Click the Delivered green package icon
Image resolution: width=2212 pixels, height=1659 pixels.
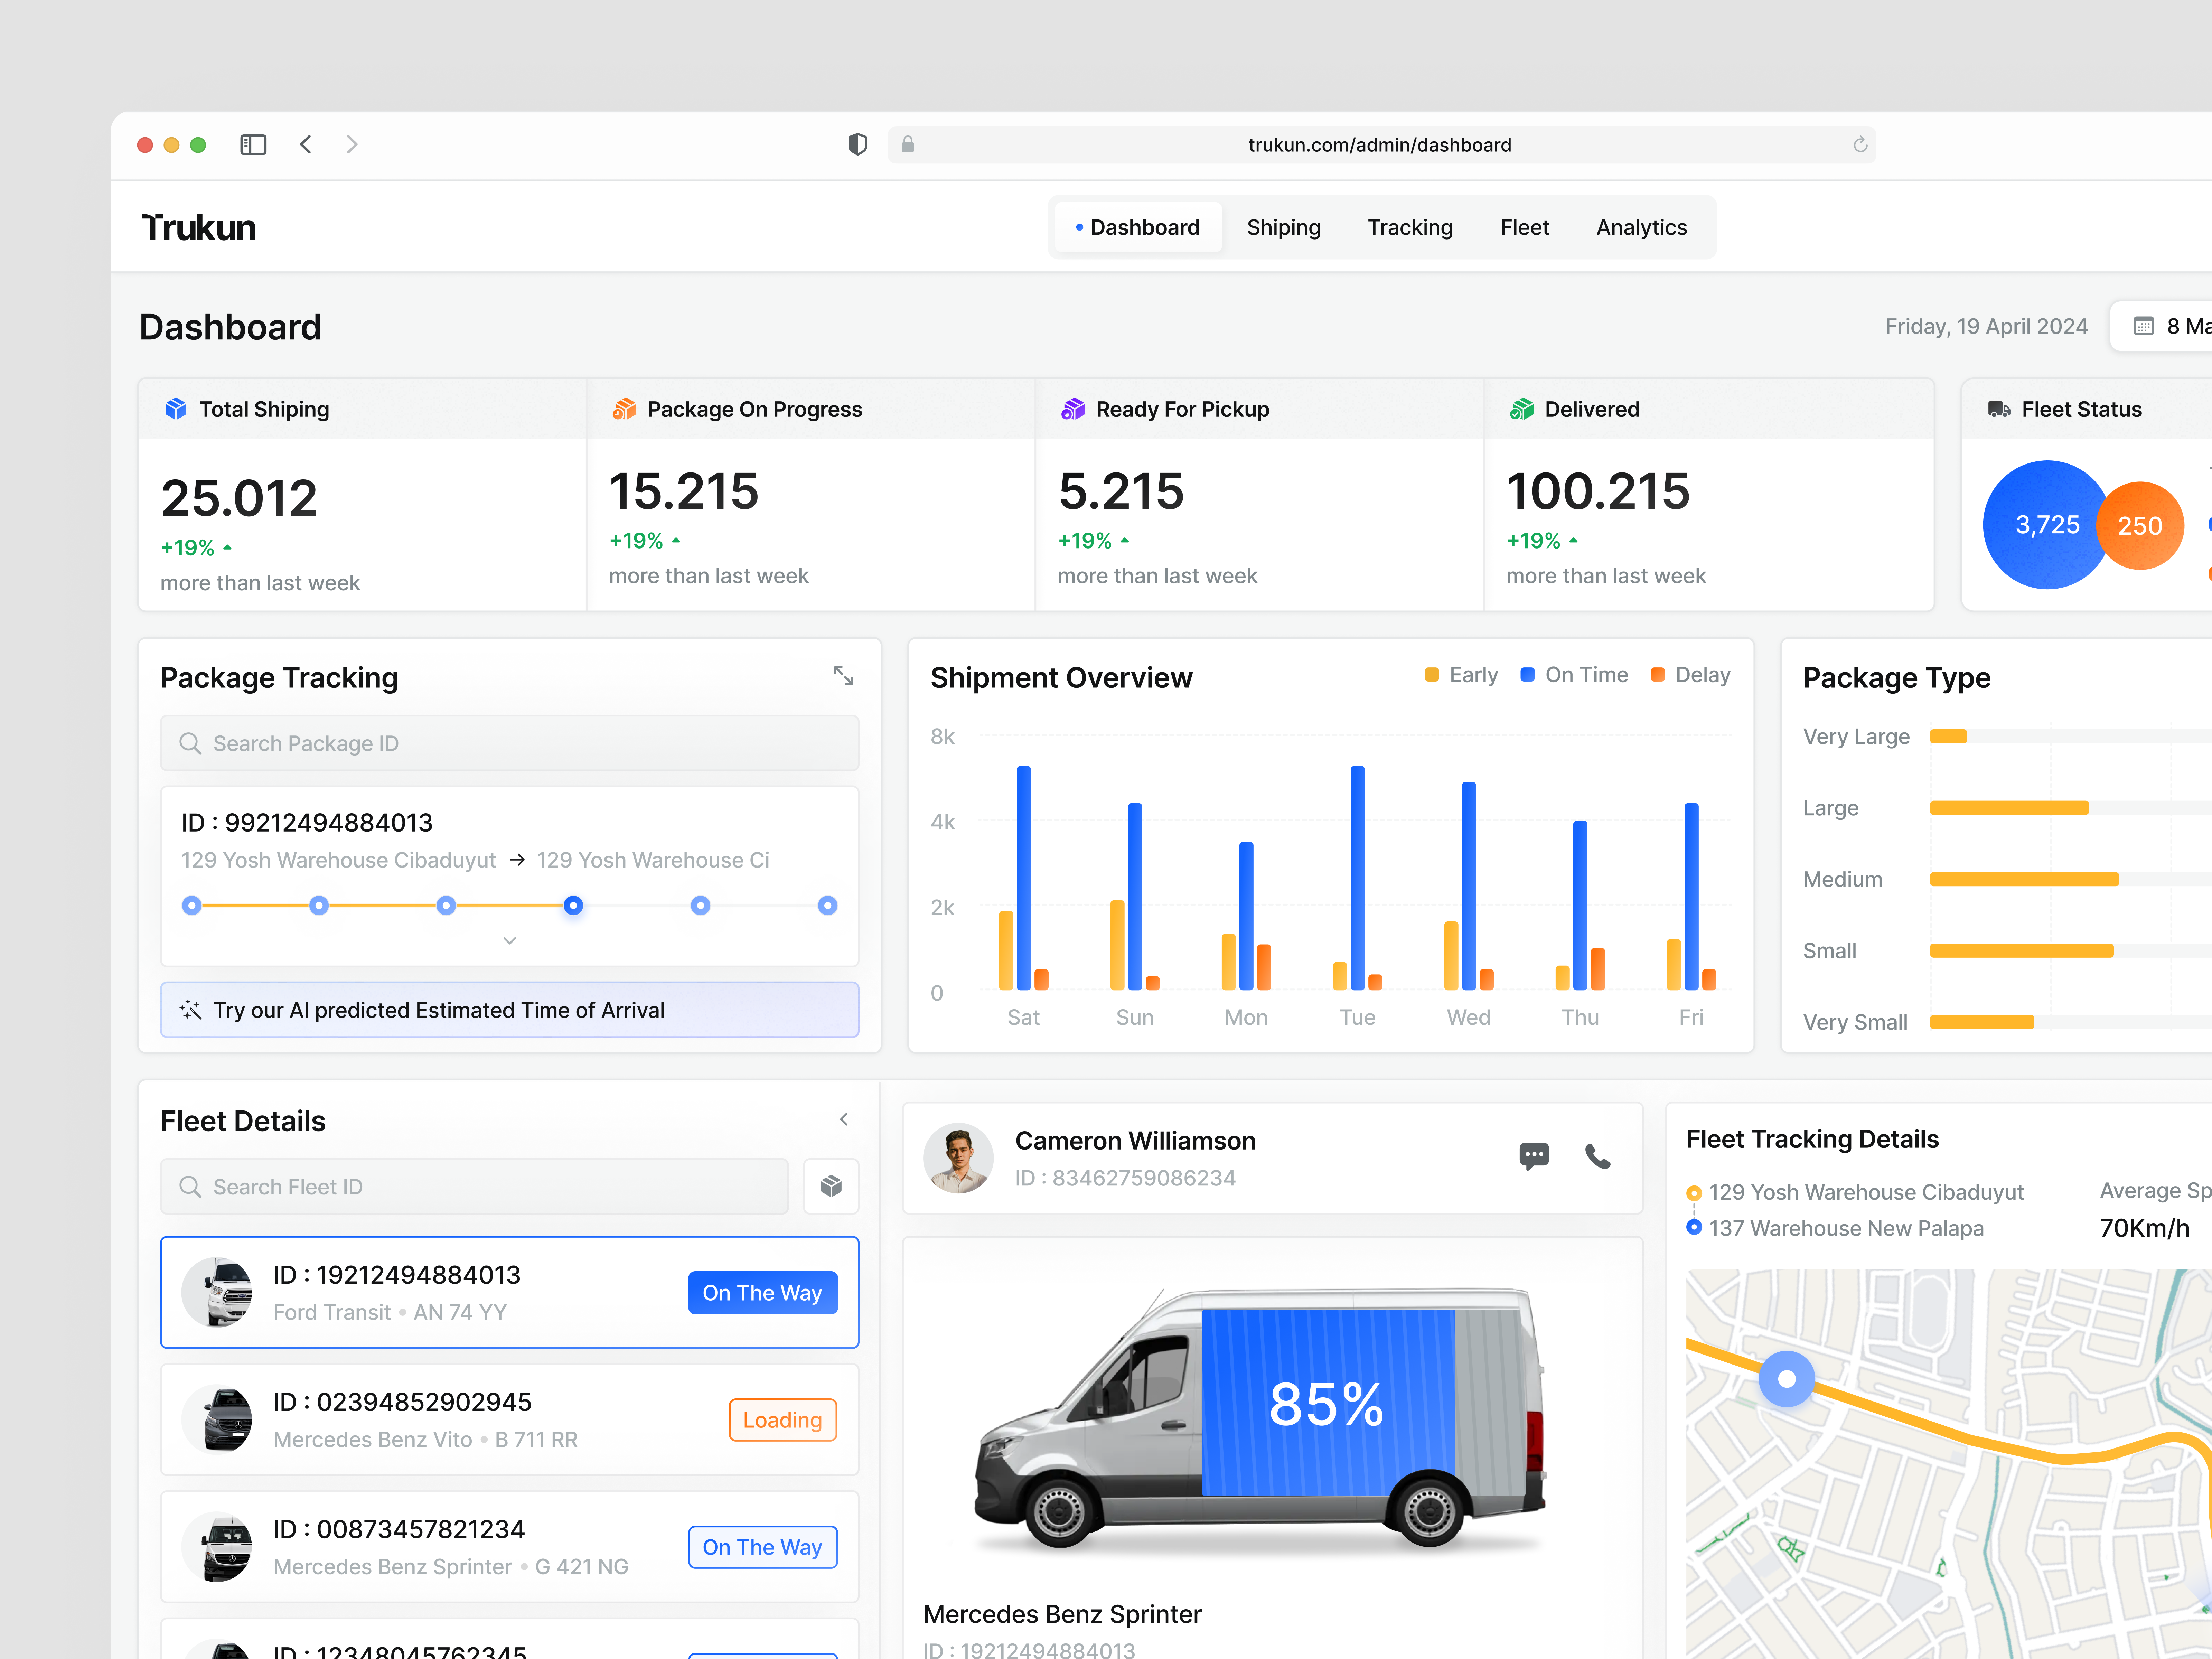(1521, 409)
